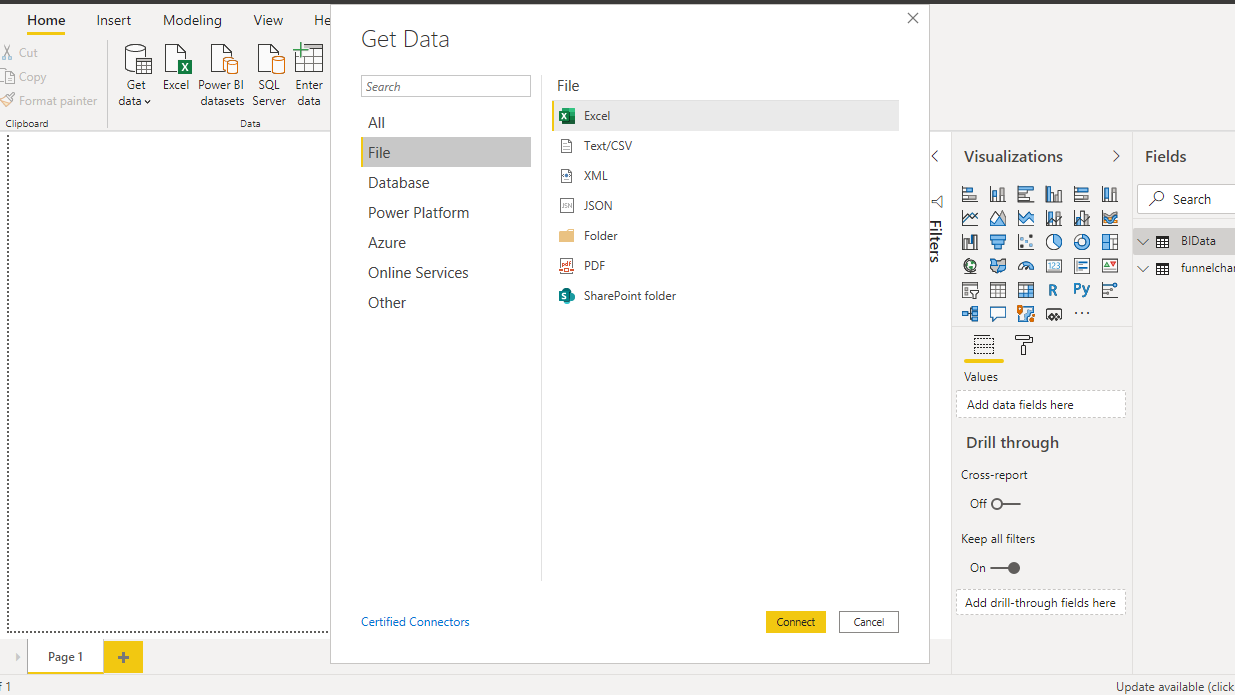The width and height of the screenshot is (1235, 695).
Task: Select the Database category in Get Data
Action: click(x=398, y=183)
